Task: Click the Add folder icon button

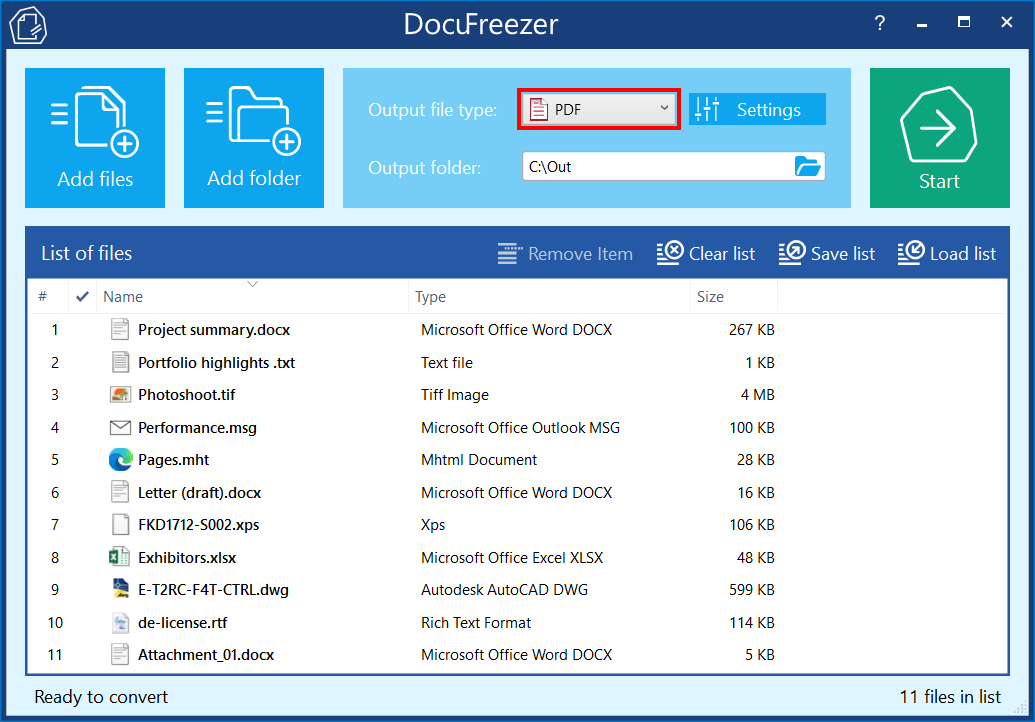Action: pos(254,138)
